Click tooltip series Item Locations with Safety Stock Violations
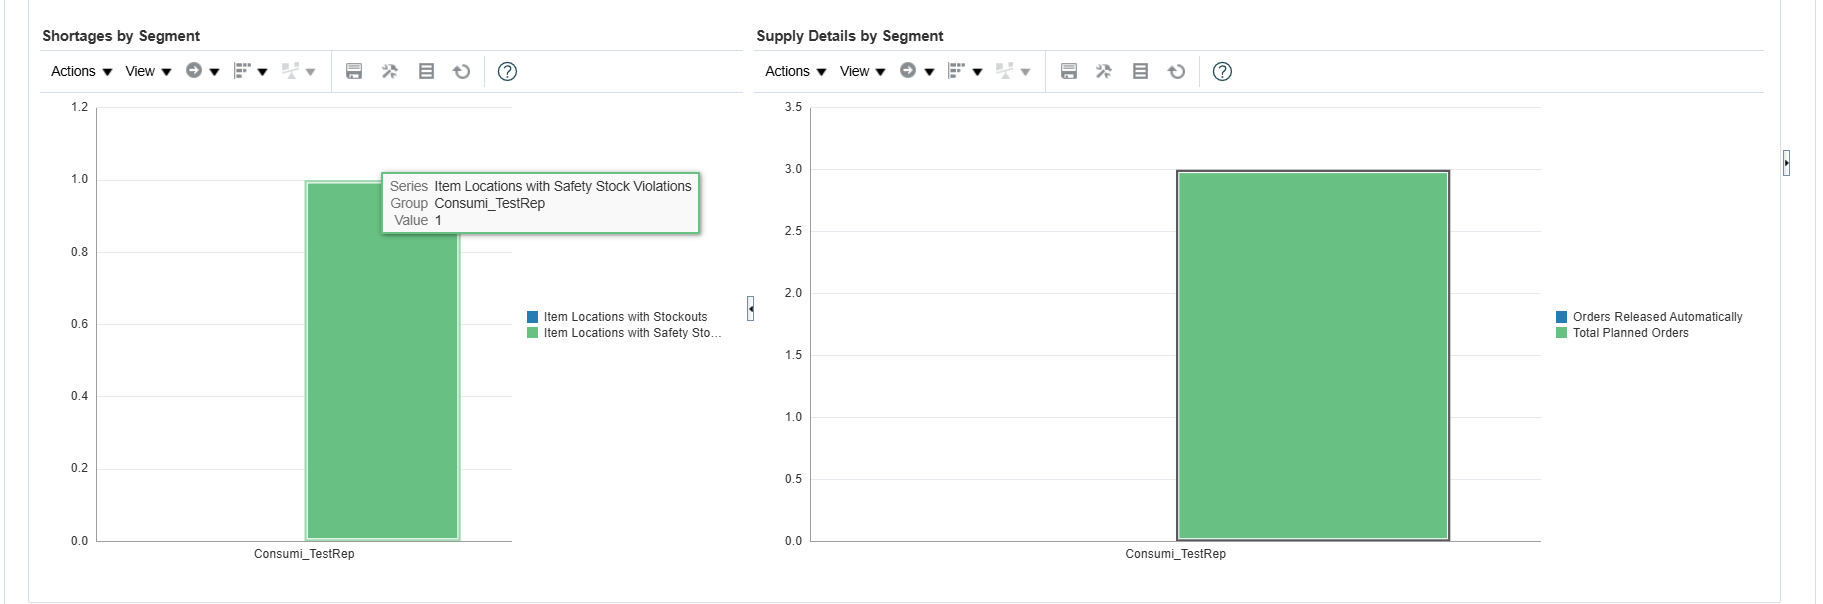 (x=563, y=186)
